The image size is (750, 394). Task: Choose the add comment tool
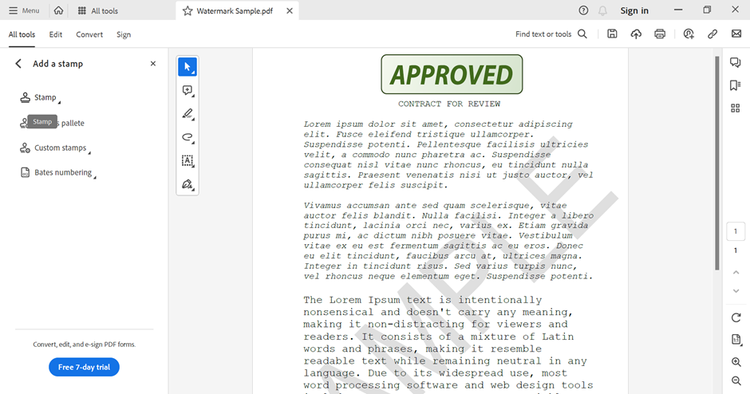(x=188, y=90)
